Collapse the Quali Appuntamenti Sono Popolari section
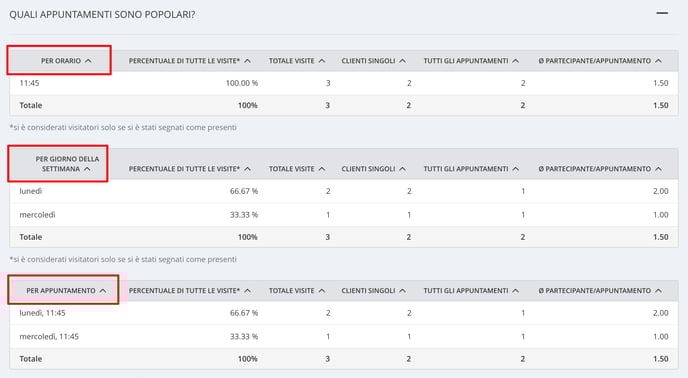Viewport: 688px width, 378px height. [x=662, y=14]
